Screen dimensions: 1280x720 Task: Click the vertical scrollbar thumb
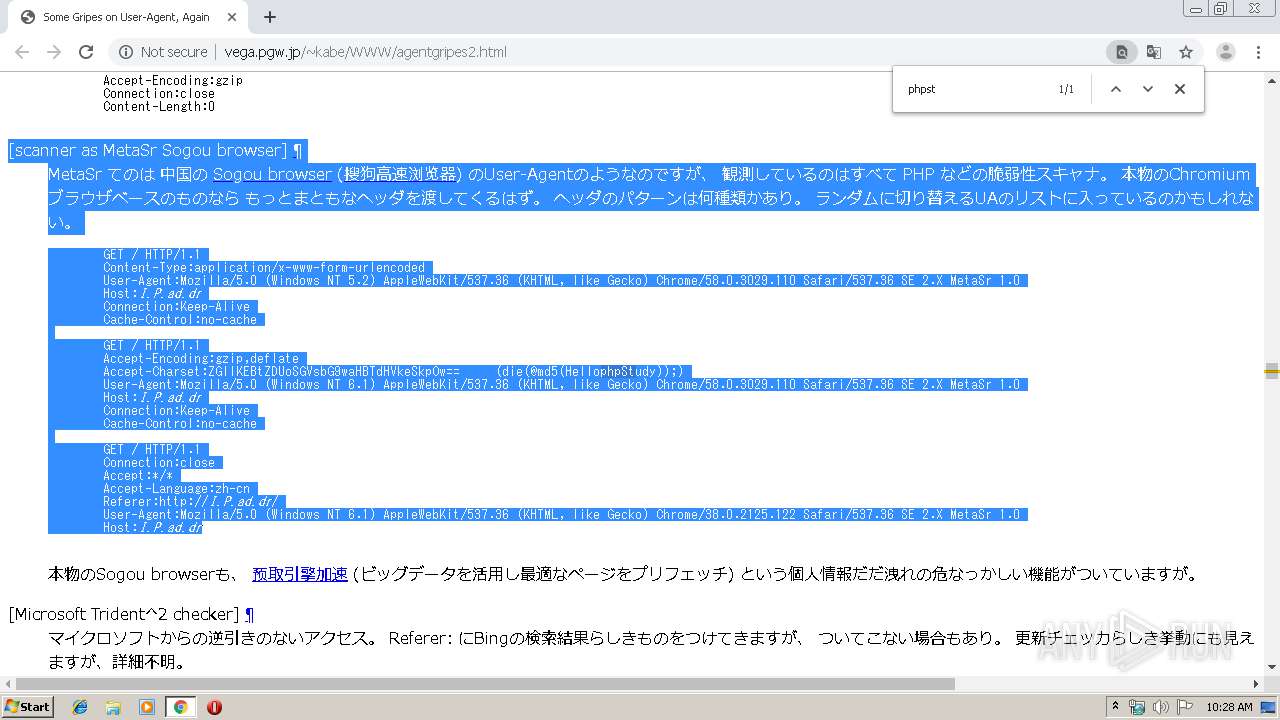pos(1272,371)
